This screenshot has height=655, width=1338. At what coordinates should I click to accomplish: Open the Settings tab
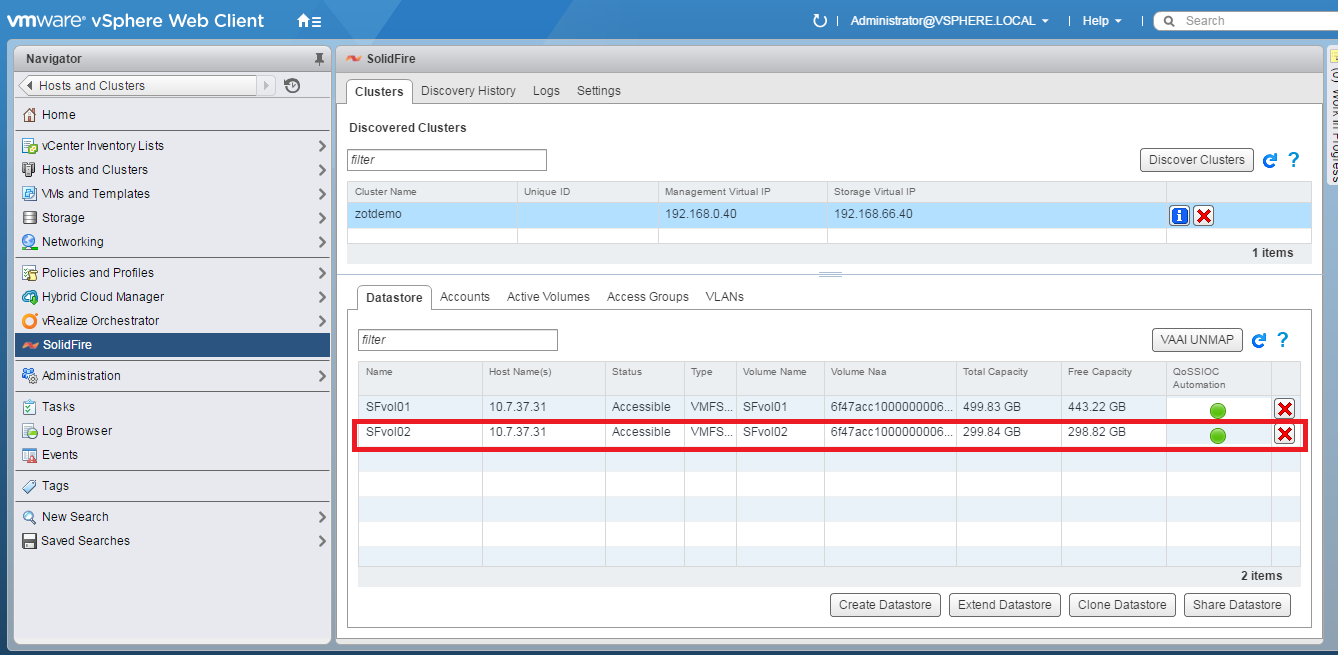pos(599,91)
